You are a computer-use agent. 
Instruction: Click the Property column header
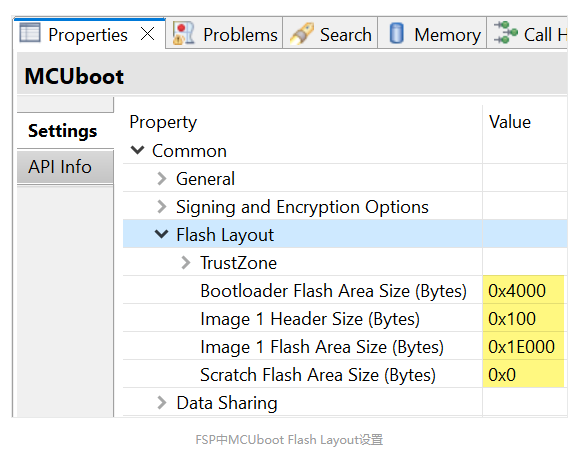(x=163, y=123)
